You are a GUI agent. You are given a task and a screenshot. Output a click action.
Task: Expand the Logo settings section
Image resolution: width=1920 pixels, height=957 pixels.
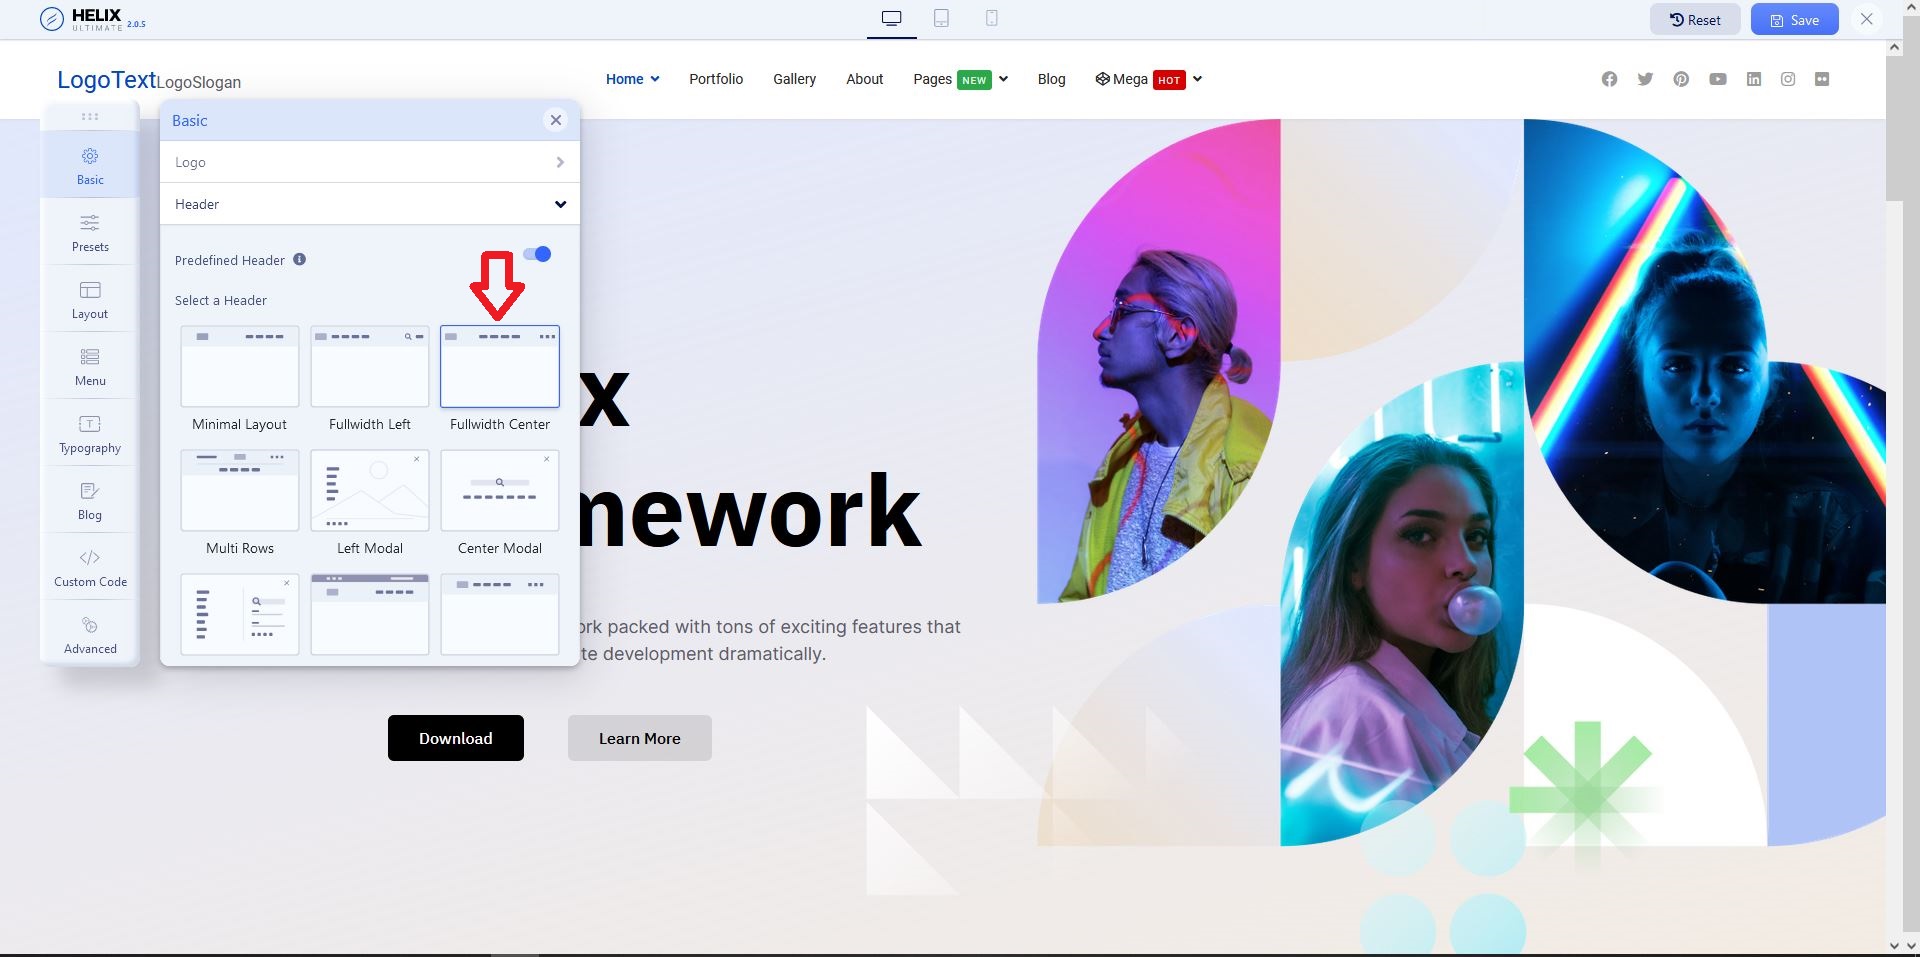tap(370, 162)
